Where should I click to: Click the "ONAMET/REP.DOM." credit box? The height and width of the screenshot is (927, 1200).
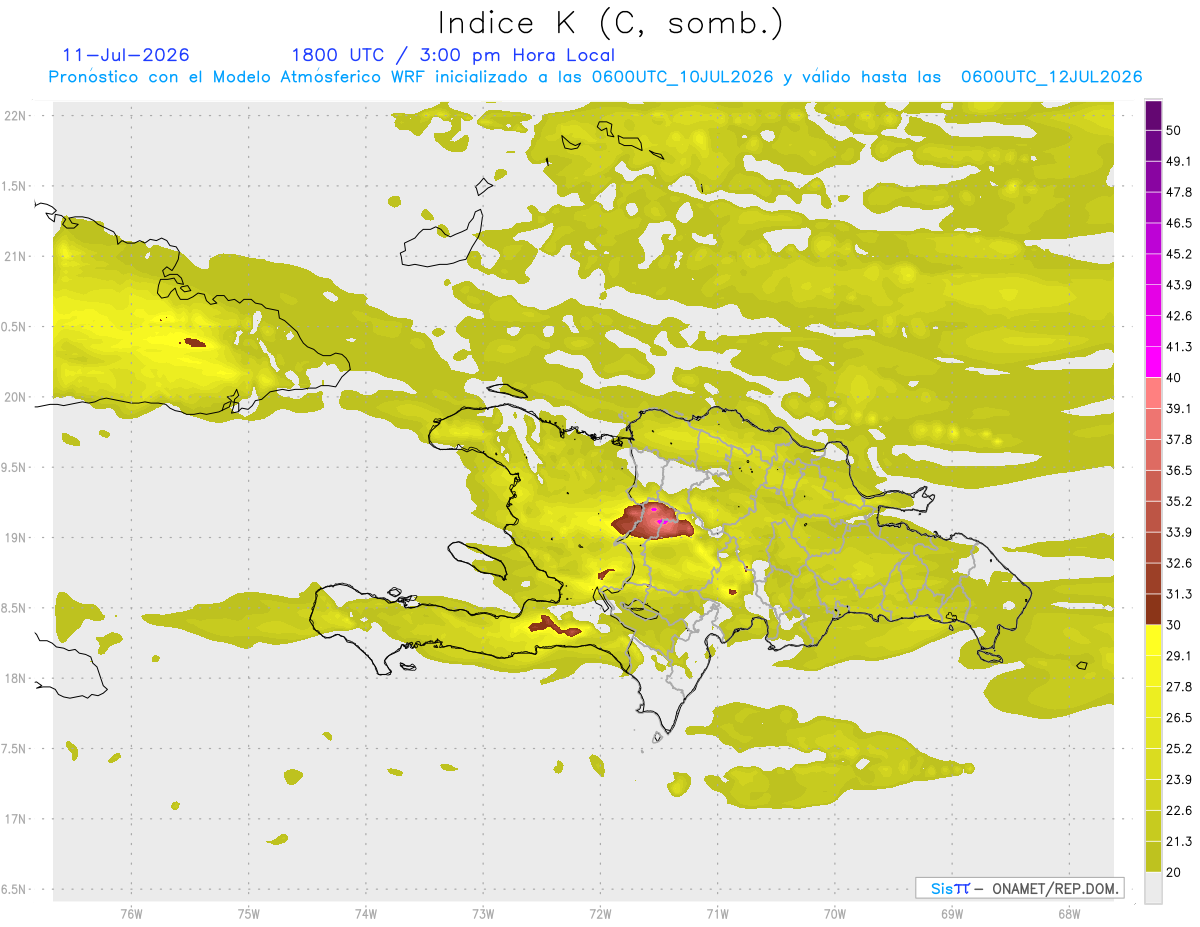[x=1019, y=888]
